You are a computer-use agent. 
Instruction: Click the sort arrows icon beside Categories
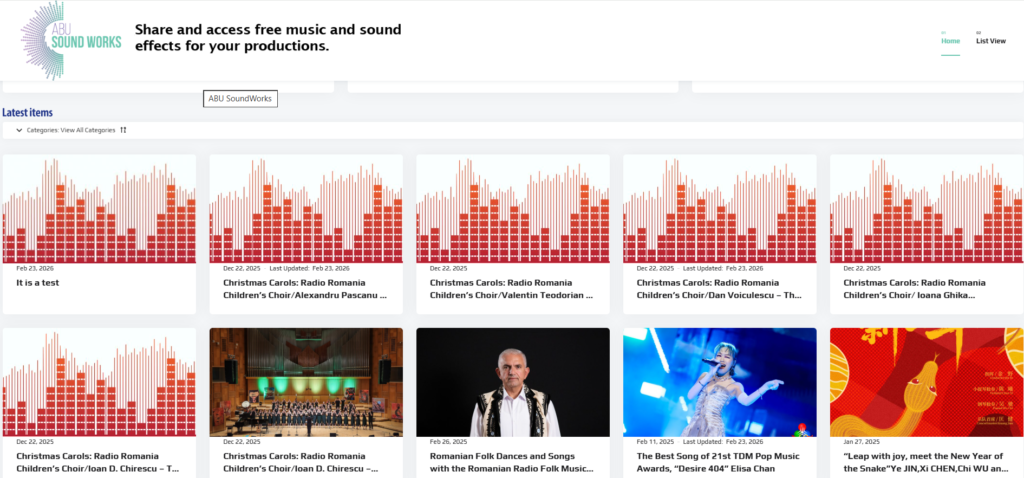(x=123, y=130)
